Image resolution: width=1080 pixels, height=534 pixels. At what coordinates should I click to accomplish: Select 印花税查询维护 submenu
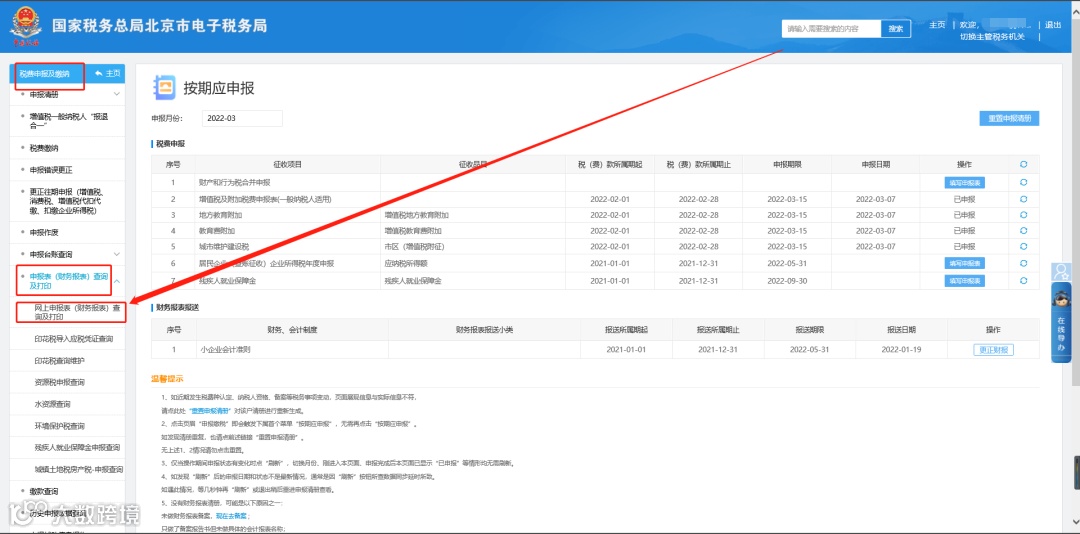(x=59, y=360)
